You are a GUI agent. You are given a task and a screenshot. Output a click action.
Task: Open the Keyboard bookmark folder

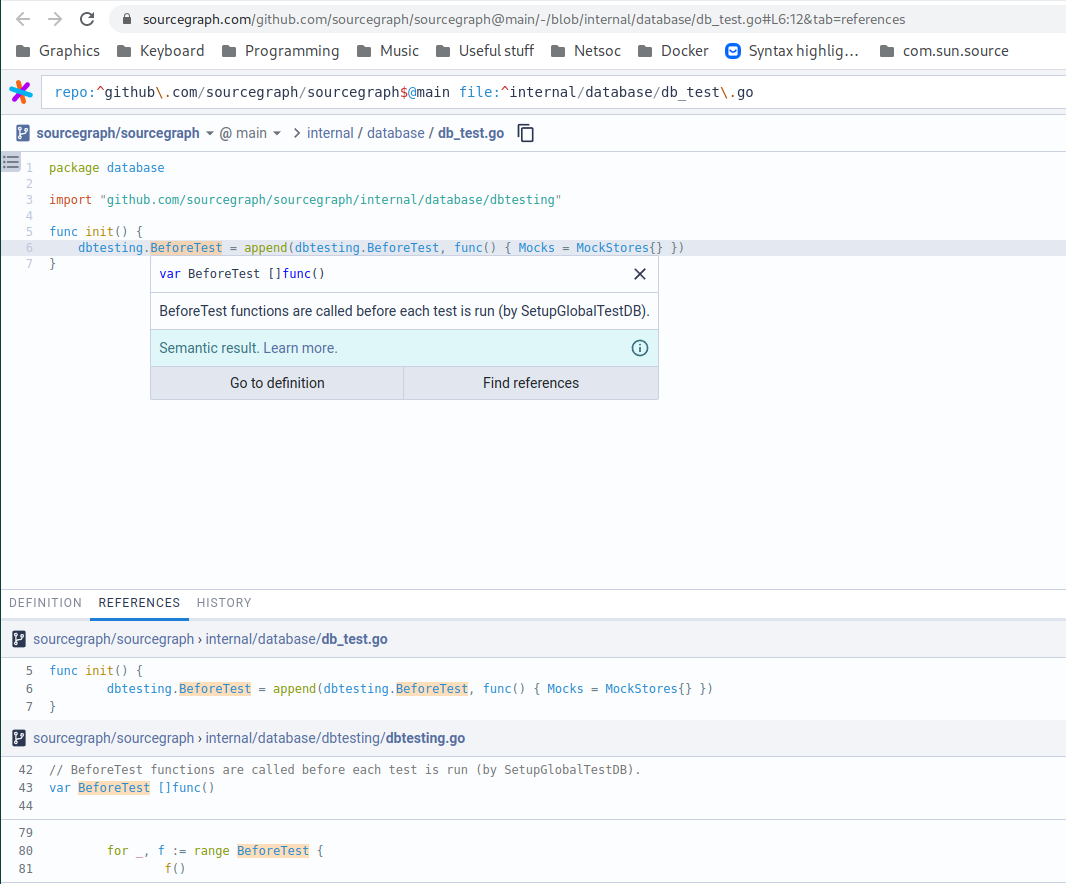click(160, 51)
